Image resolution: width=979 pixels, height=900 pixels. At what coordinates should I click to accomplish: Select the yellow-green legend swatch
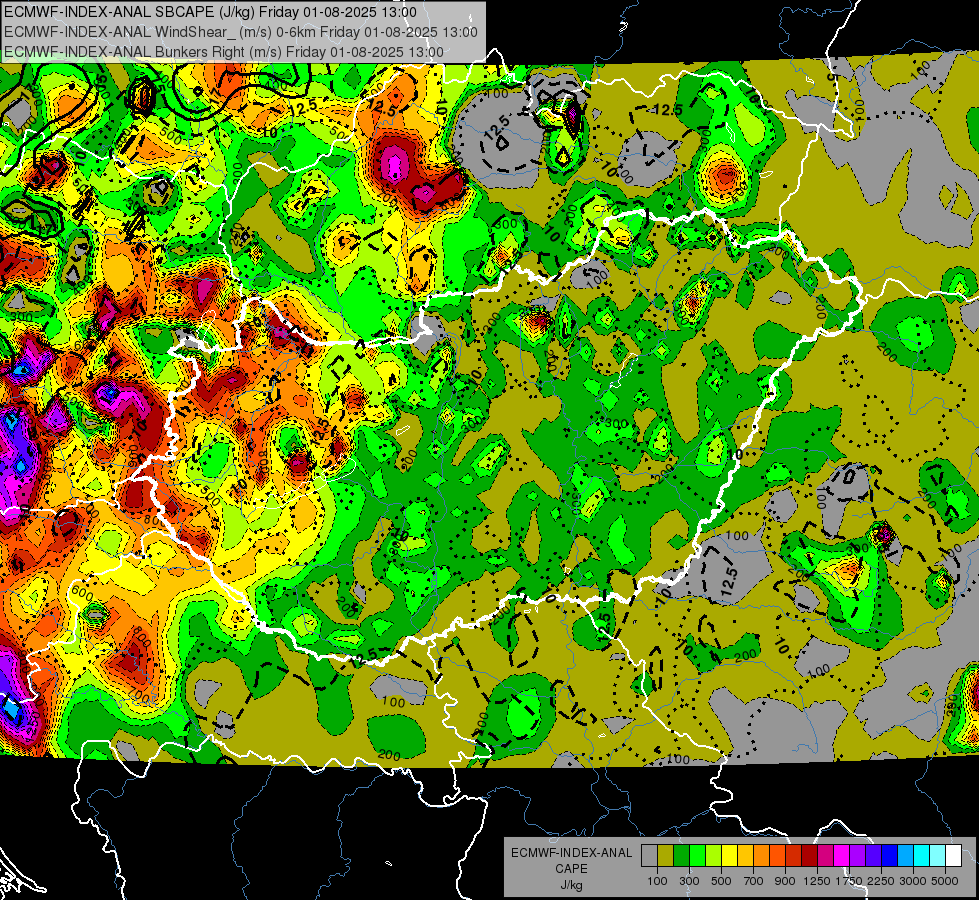tap(714, 856)
